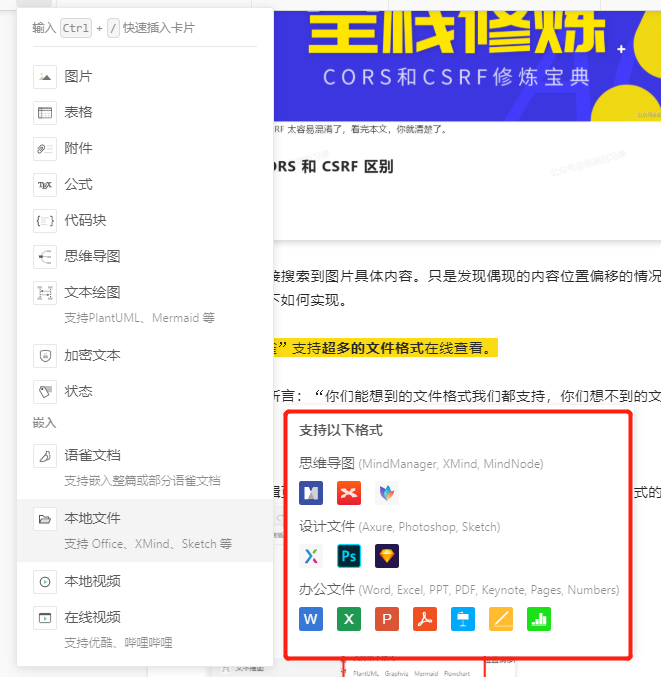The image size is (661, 677).
Task: Click the Numbers green chart icon
Action: tap(539, 619)
